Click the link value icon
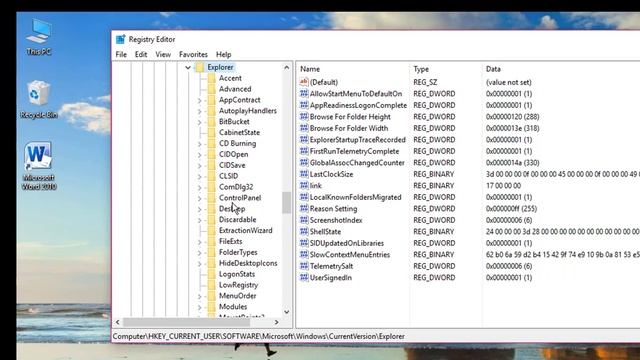This screenshot has height=360, width=640. 304,185
